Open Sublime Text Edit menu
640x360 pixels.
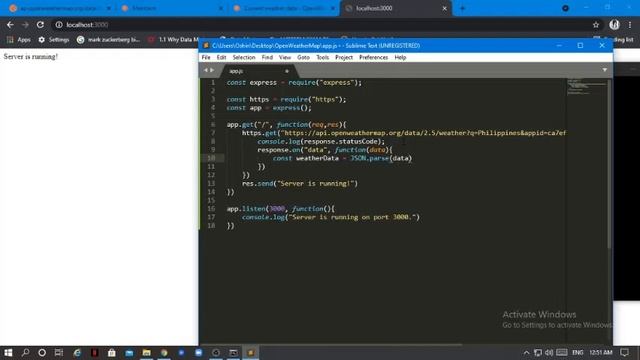221,58
